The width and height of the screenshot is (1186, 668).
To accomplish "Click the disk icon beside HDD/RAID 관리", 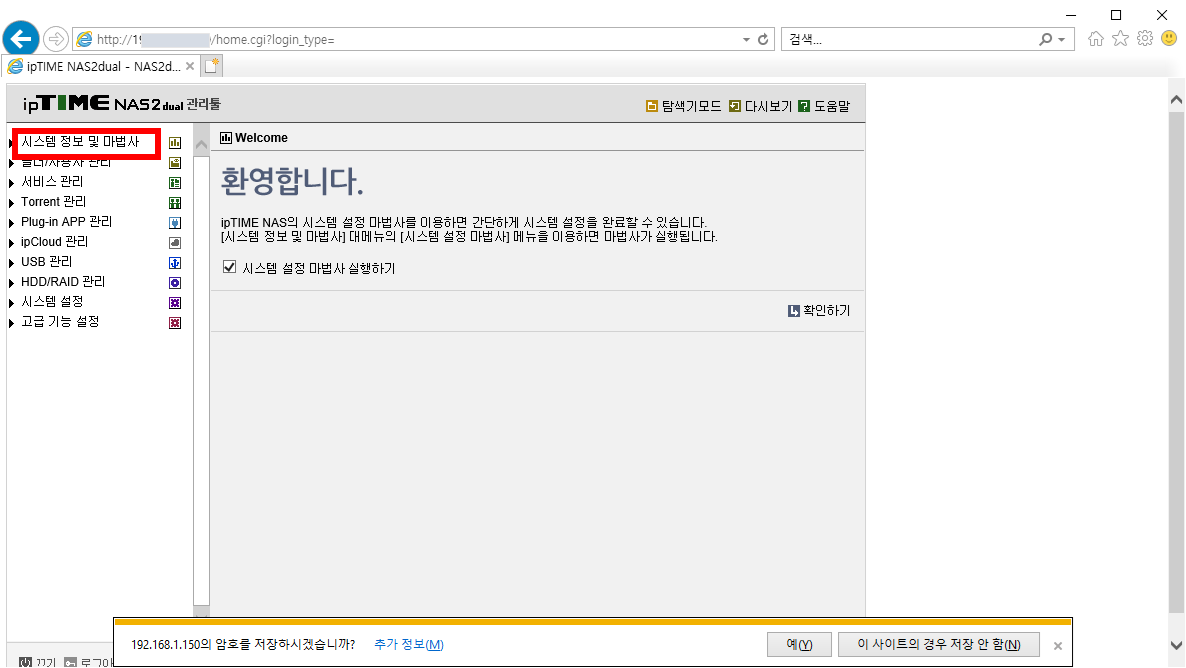I will [175, 283].
